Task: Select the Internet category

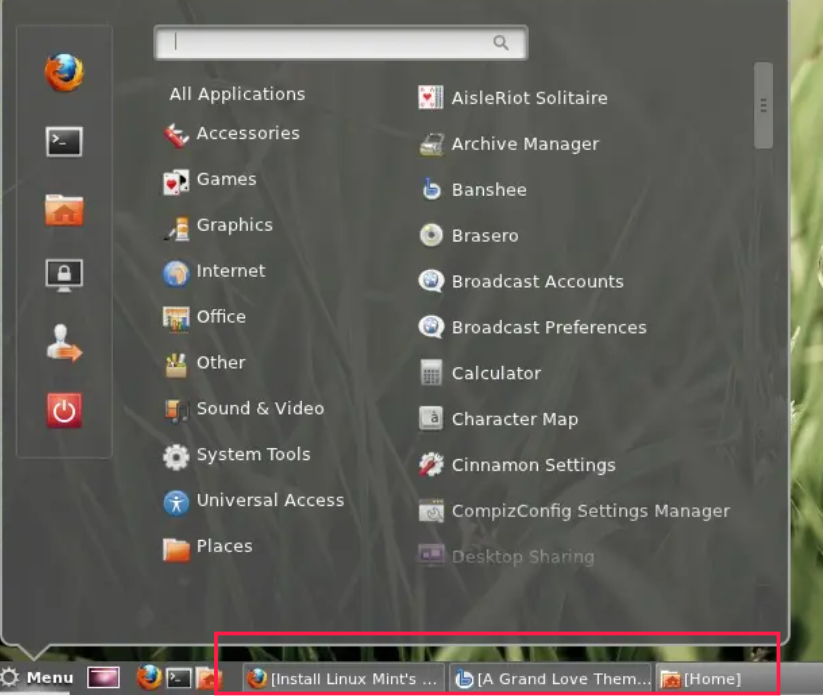Action: [x=214, y=272]
